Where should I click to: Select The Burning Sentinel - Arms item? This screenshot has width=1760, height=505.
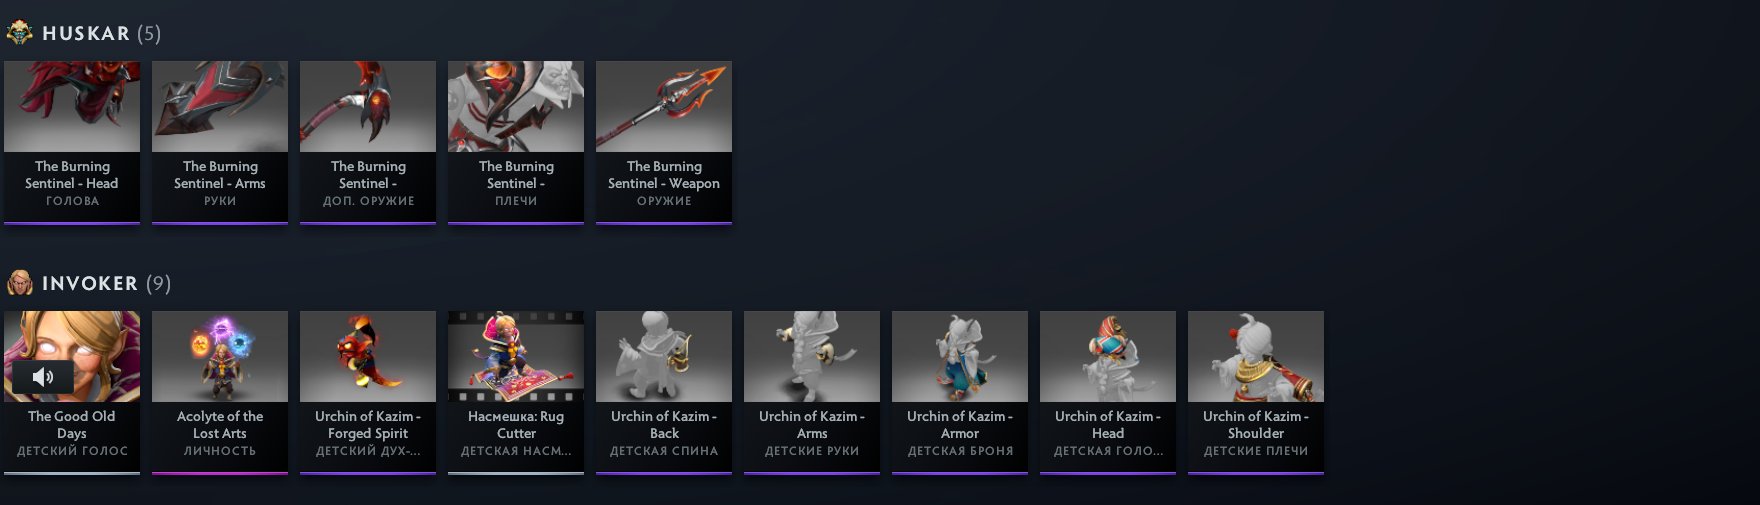[x=220, y=143]
